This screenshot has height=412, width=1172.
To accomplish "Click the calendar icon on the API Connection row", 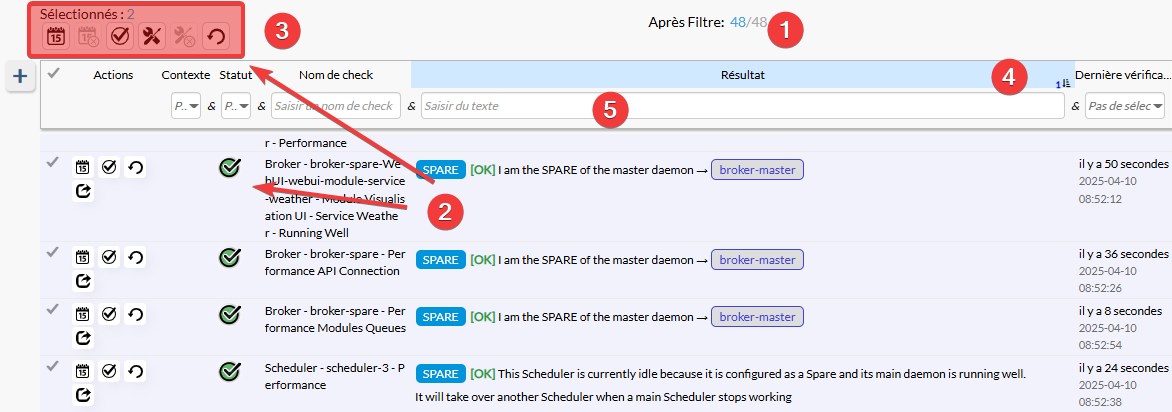I will [83, 258].
